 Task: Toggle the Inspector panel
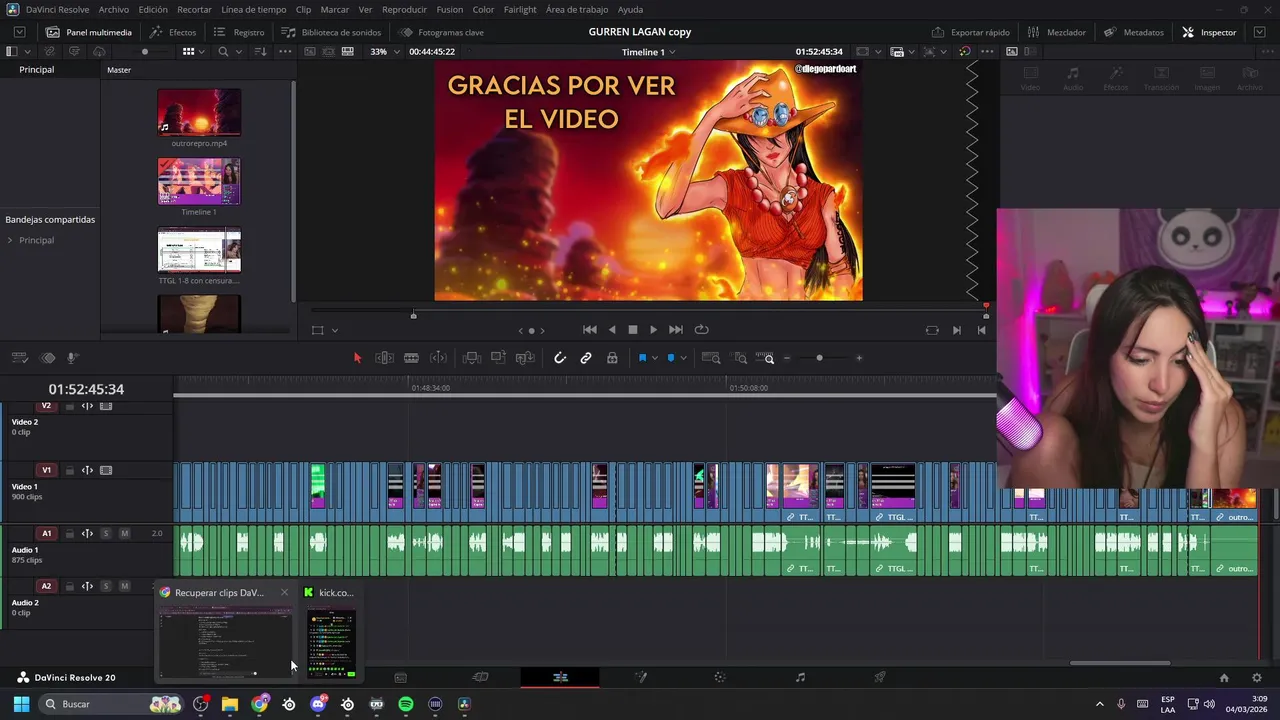1209,32
